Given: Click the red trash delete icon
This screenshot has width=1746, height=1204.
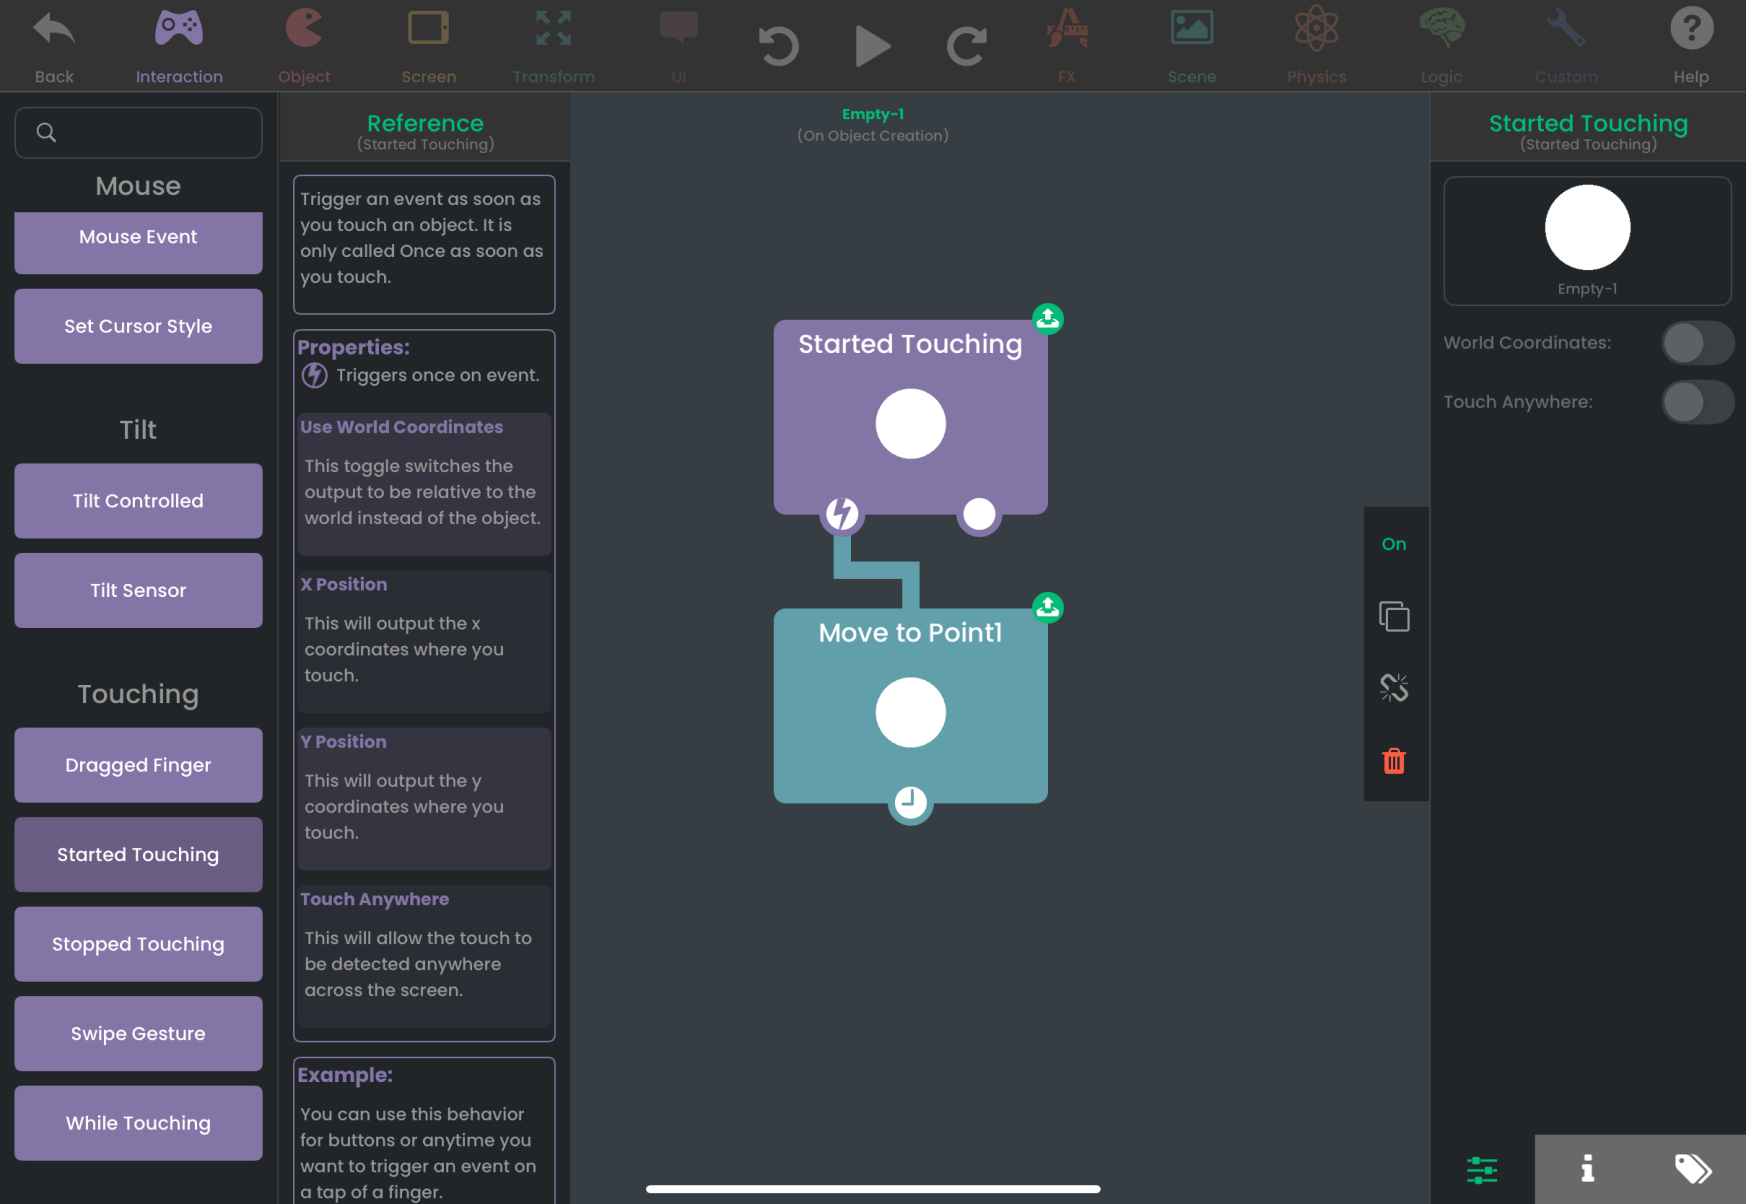Looking at the screenshot, I should coord(1394,761).
